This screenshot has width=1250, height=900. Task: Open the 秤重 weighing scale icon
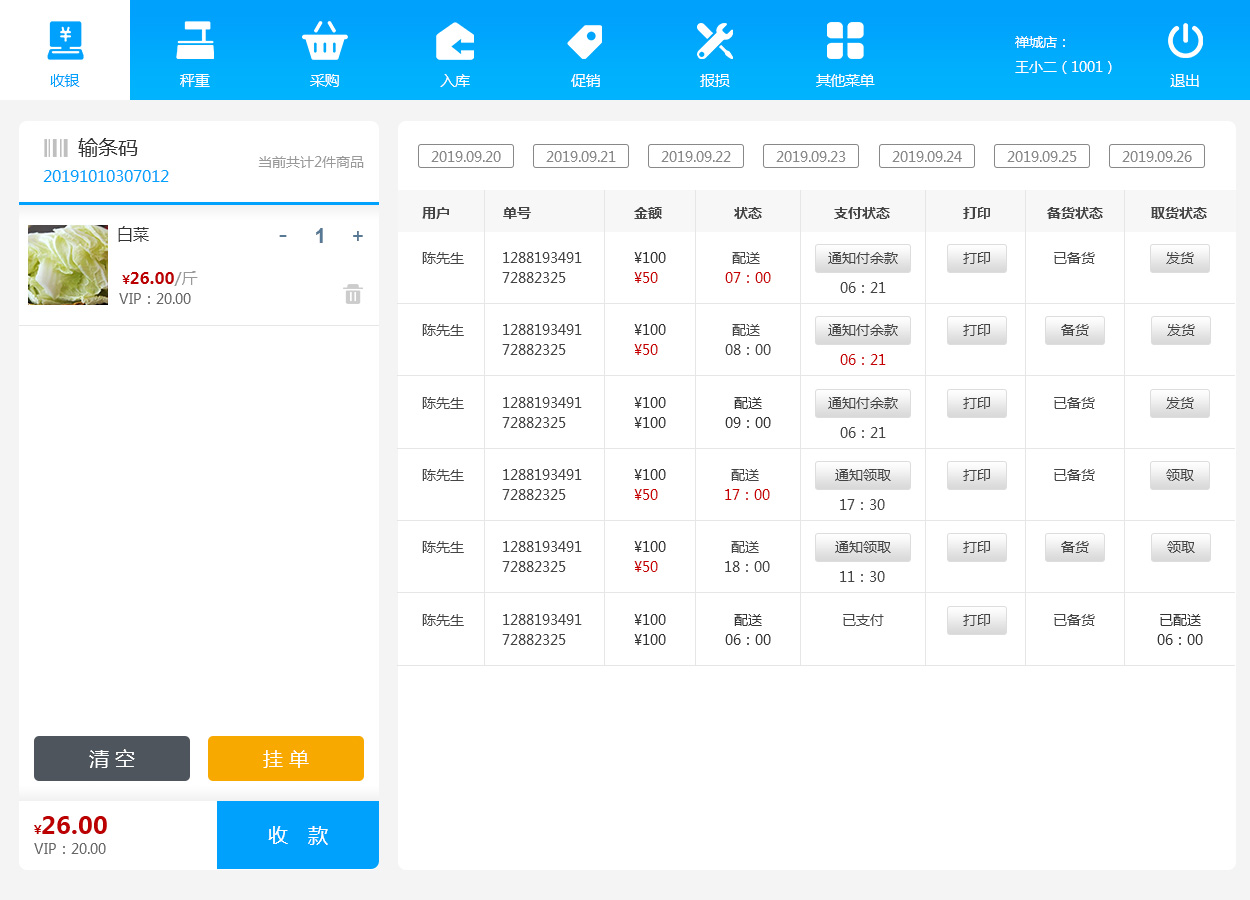click(x=195, y=42)
